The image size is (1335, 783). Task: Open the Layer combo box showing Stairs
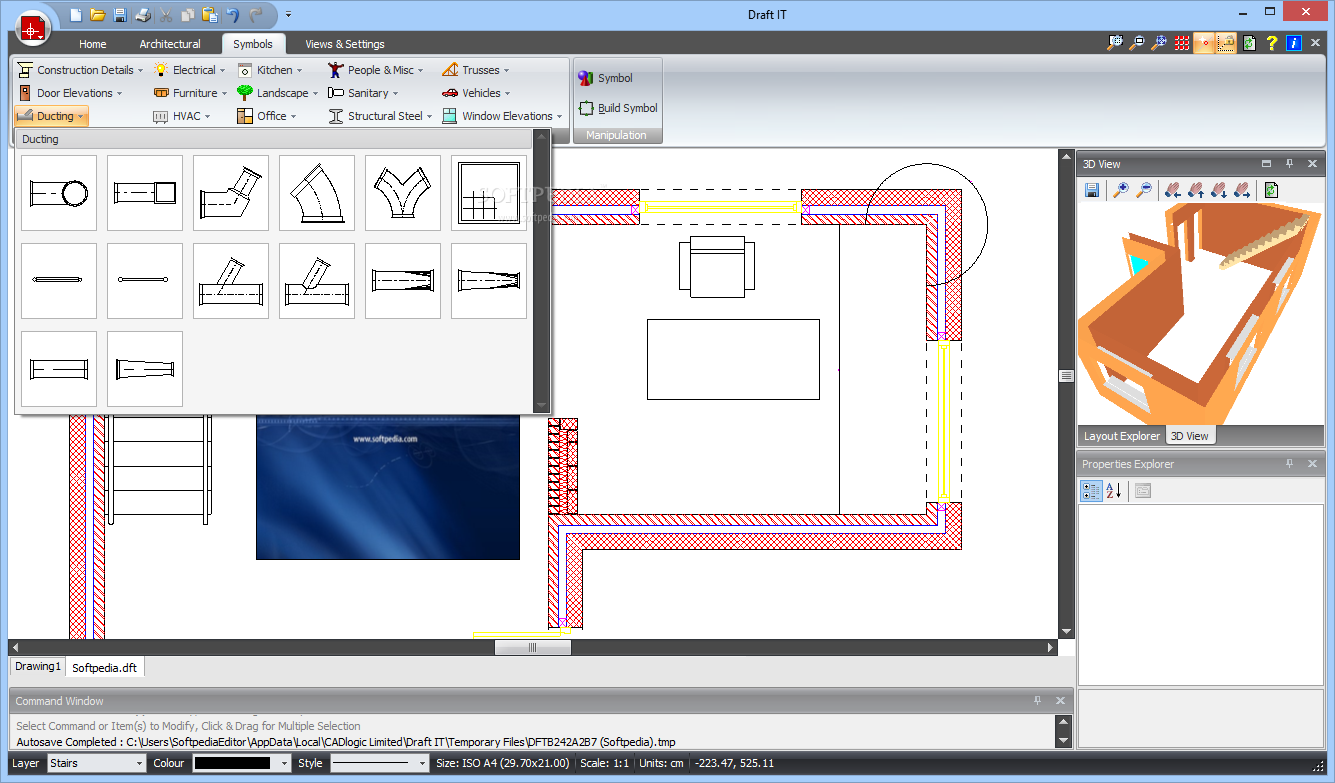[96, 763]
